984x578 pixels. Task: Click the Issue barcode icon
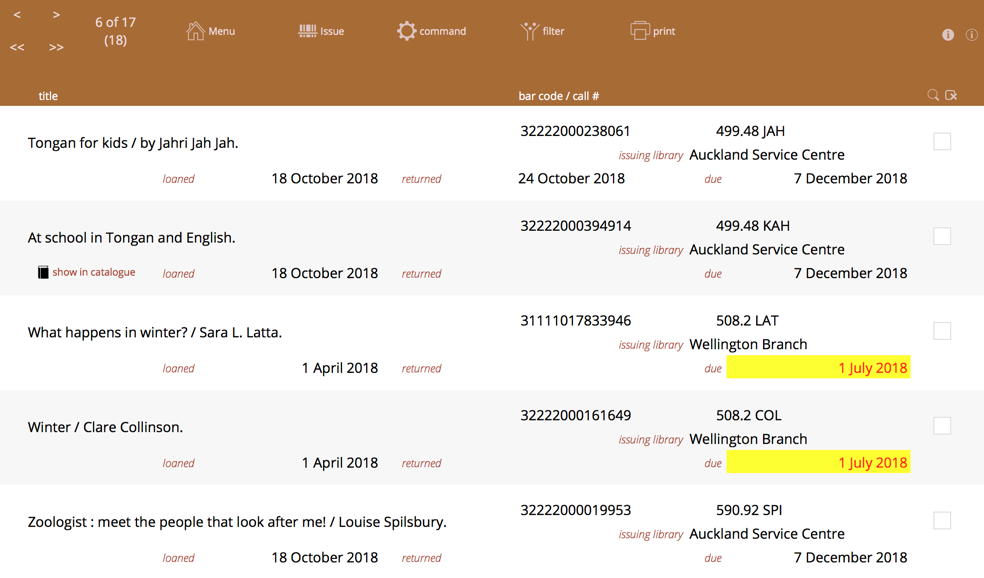pos(307,31)
